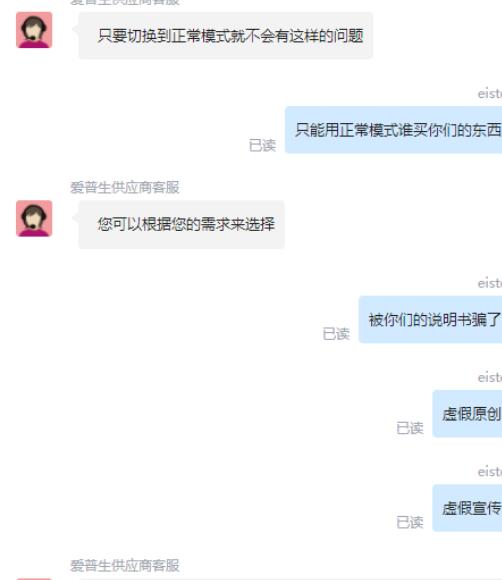This screenshot has width=502, height=580.
Task: Click 已读 status next to 虚假原创
Action: pos(410,428)
